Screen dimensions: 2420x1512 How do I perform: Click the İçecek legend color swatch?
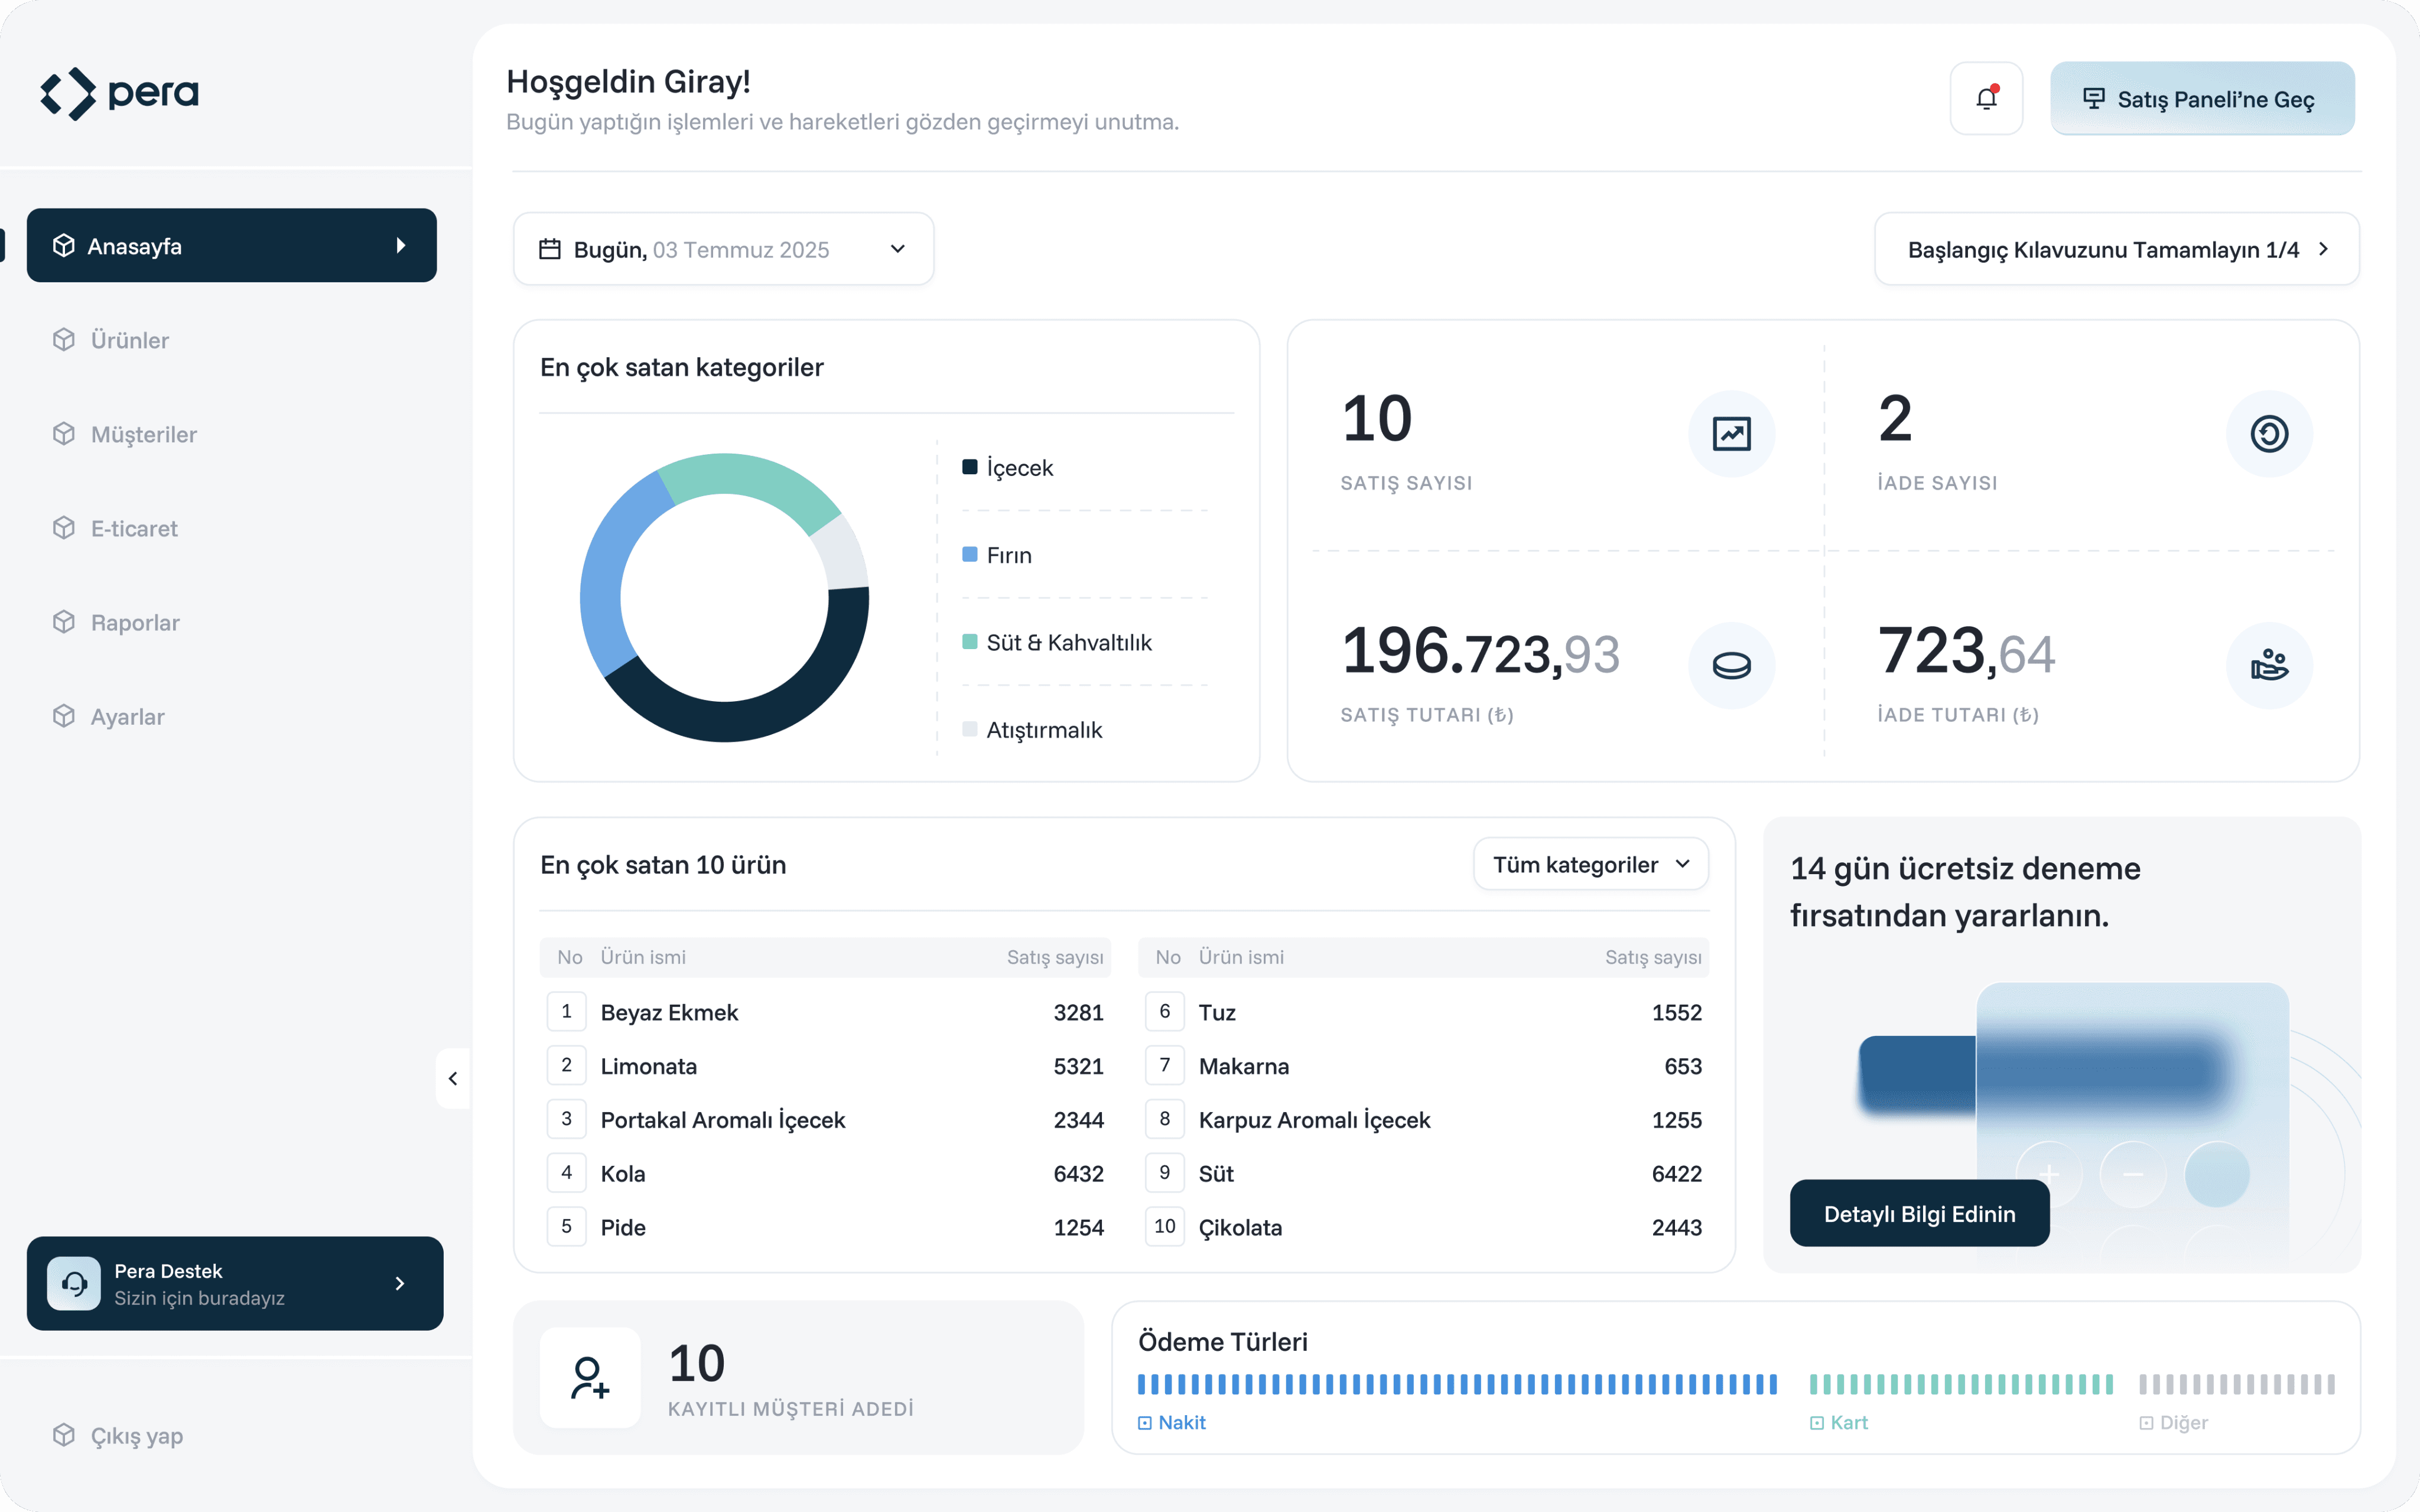tap(969, 467)
